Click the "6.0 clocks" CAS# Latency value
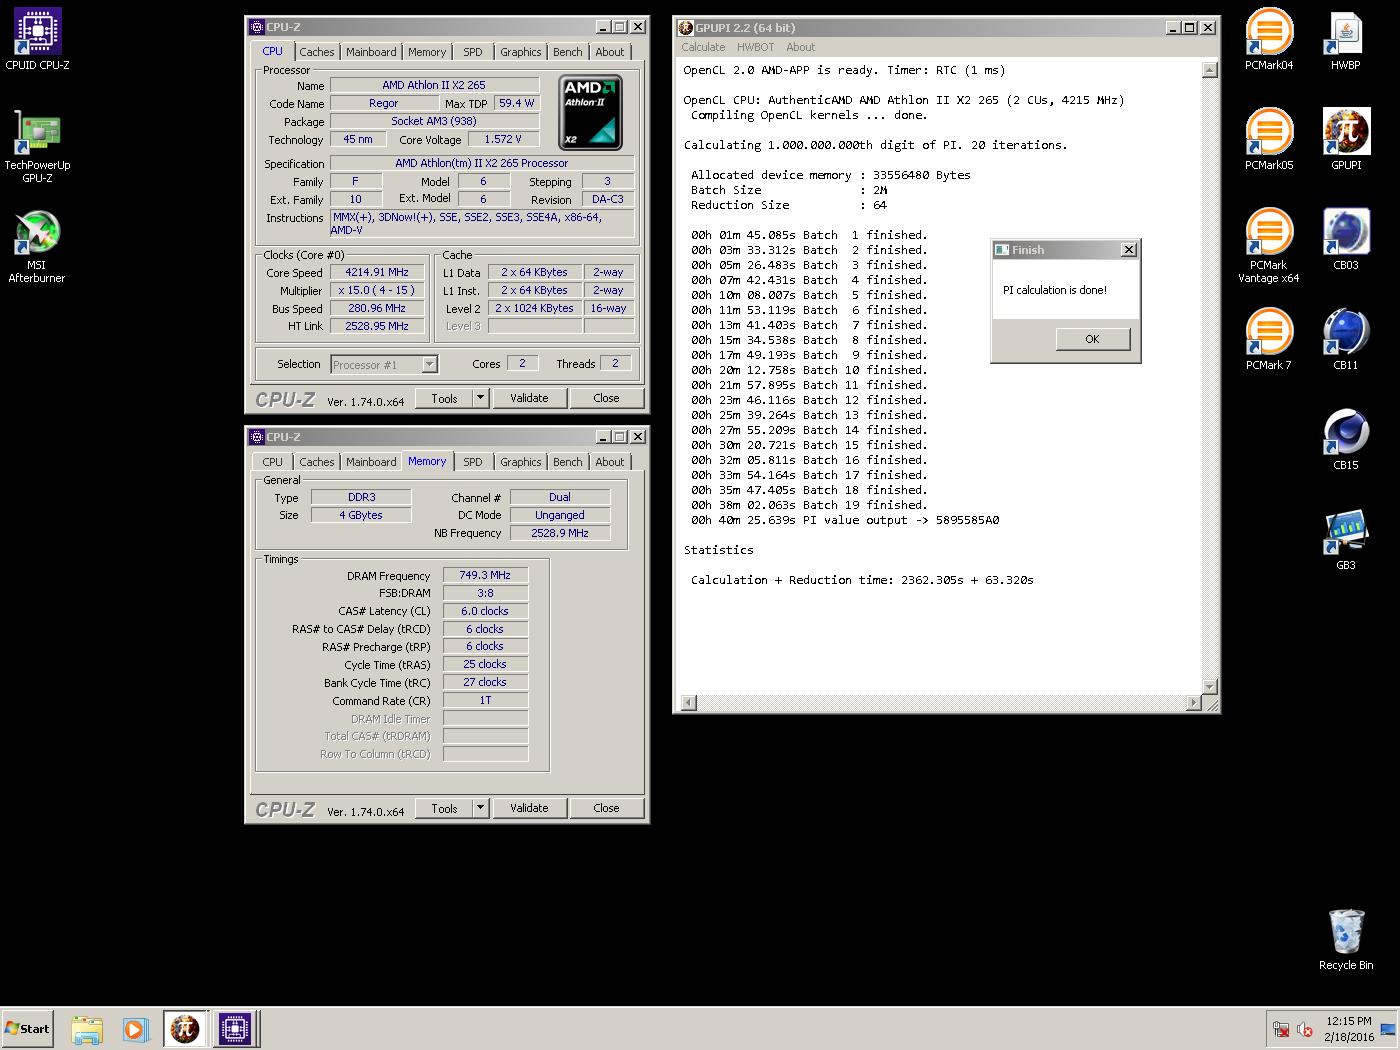This screenshot has height=1050, width=1400. click(x=485, y=611)
